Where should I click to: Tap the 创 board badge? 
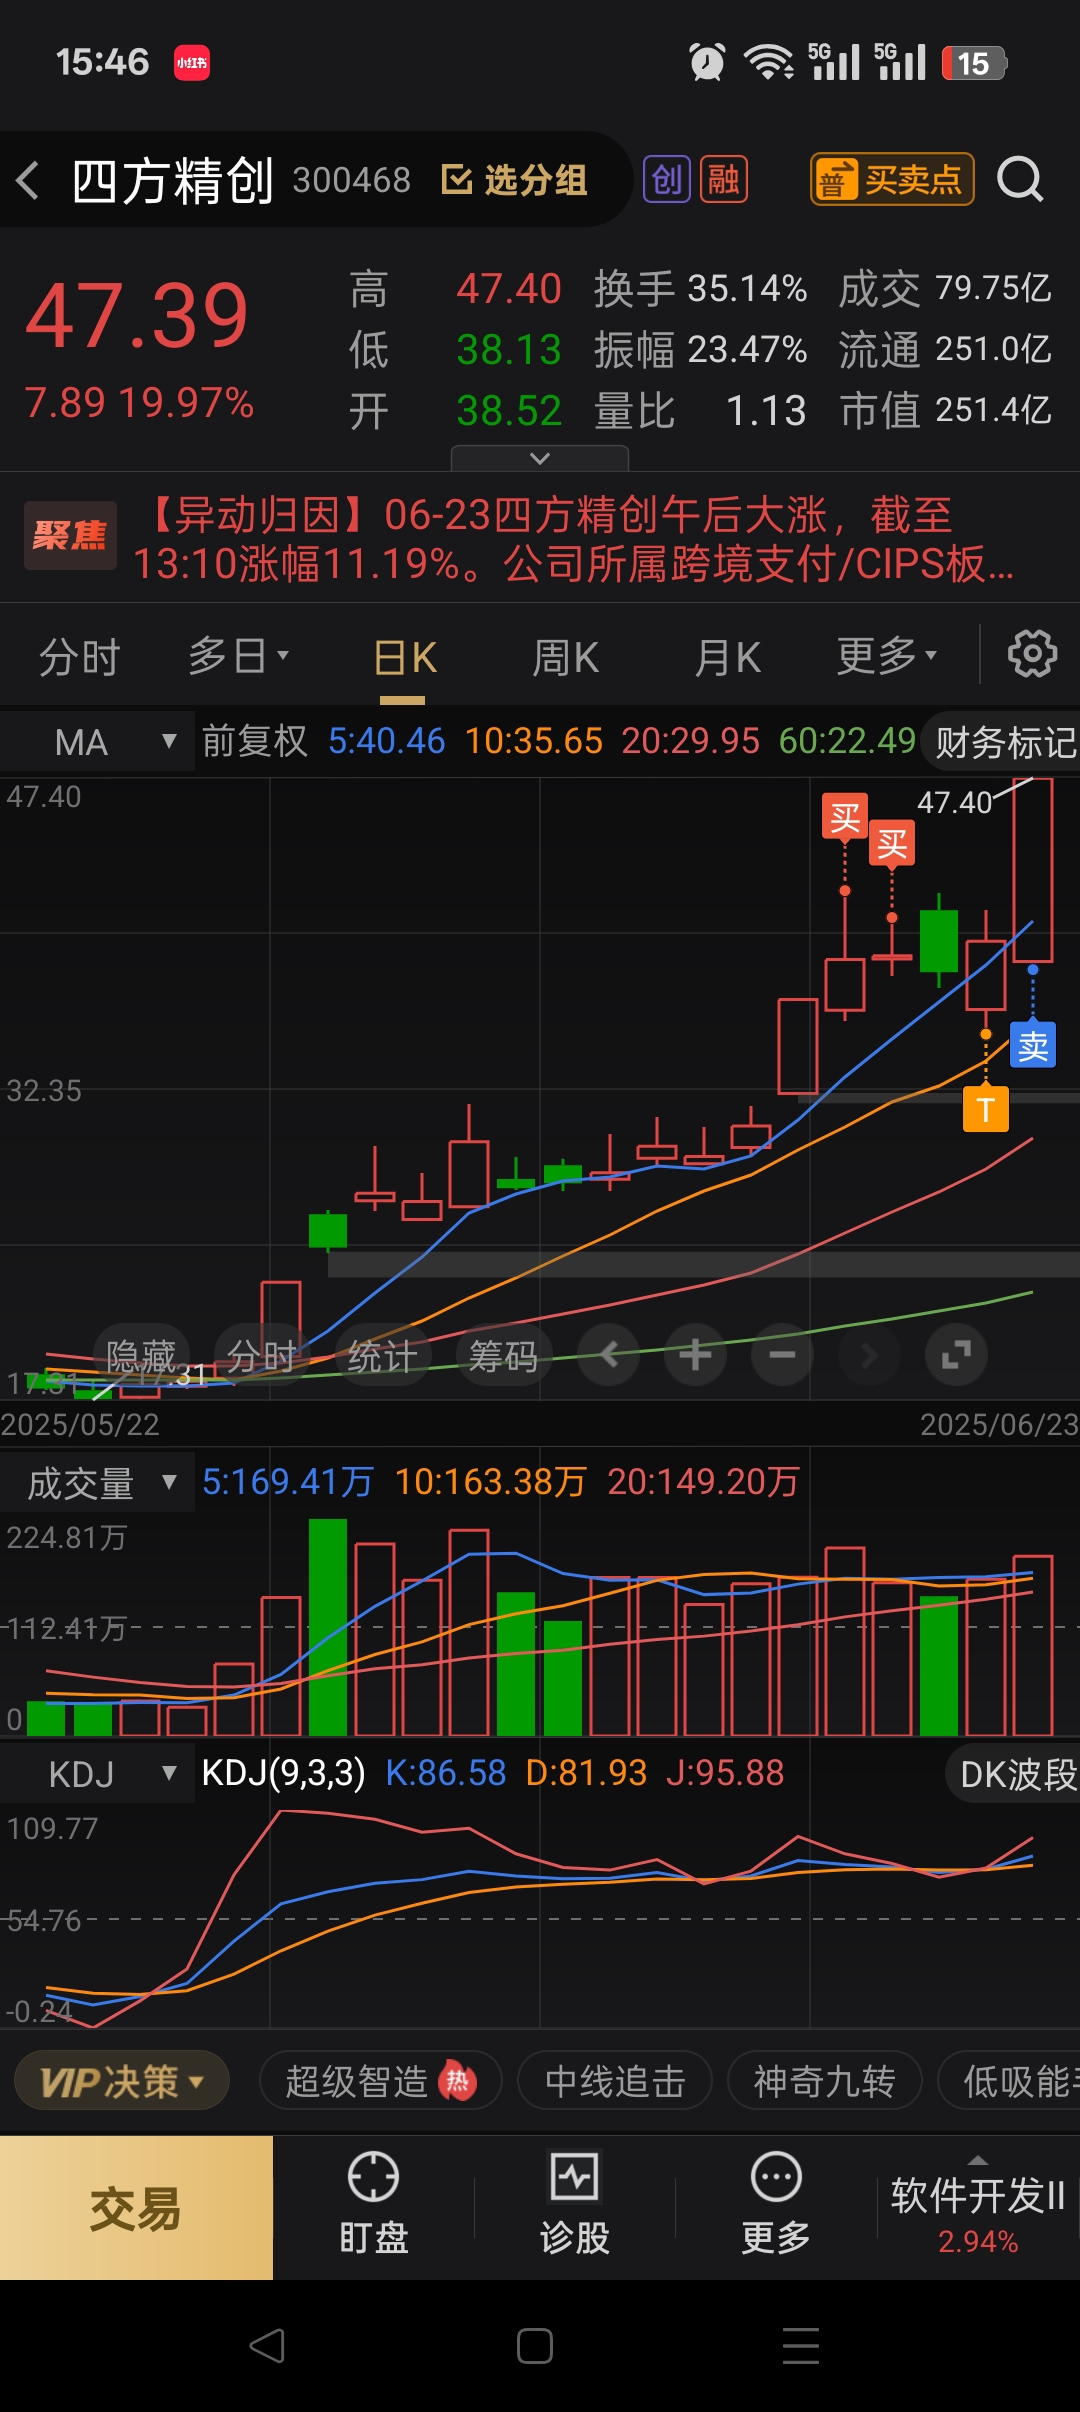click(x=666, y=180)
